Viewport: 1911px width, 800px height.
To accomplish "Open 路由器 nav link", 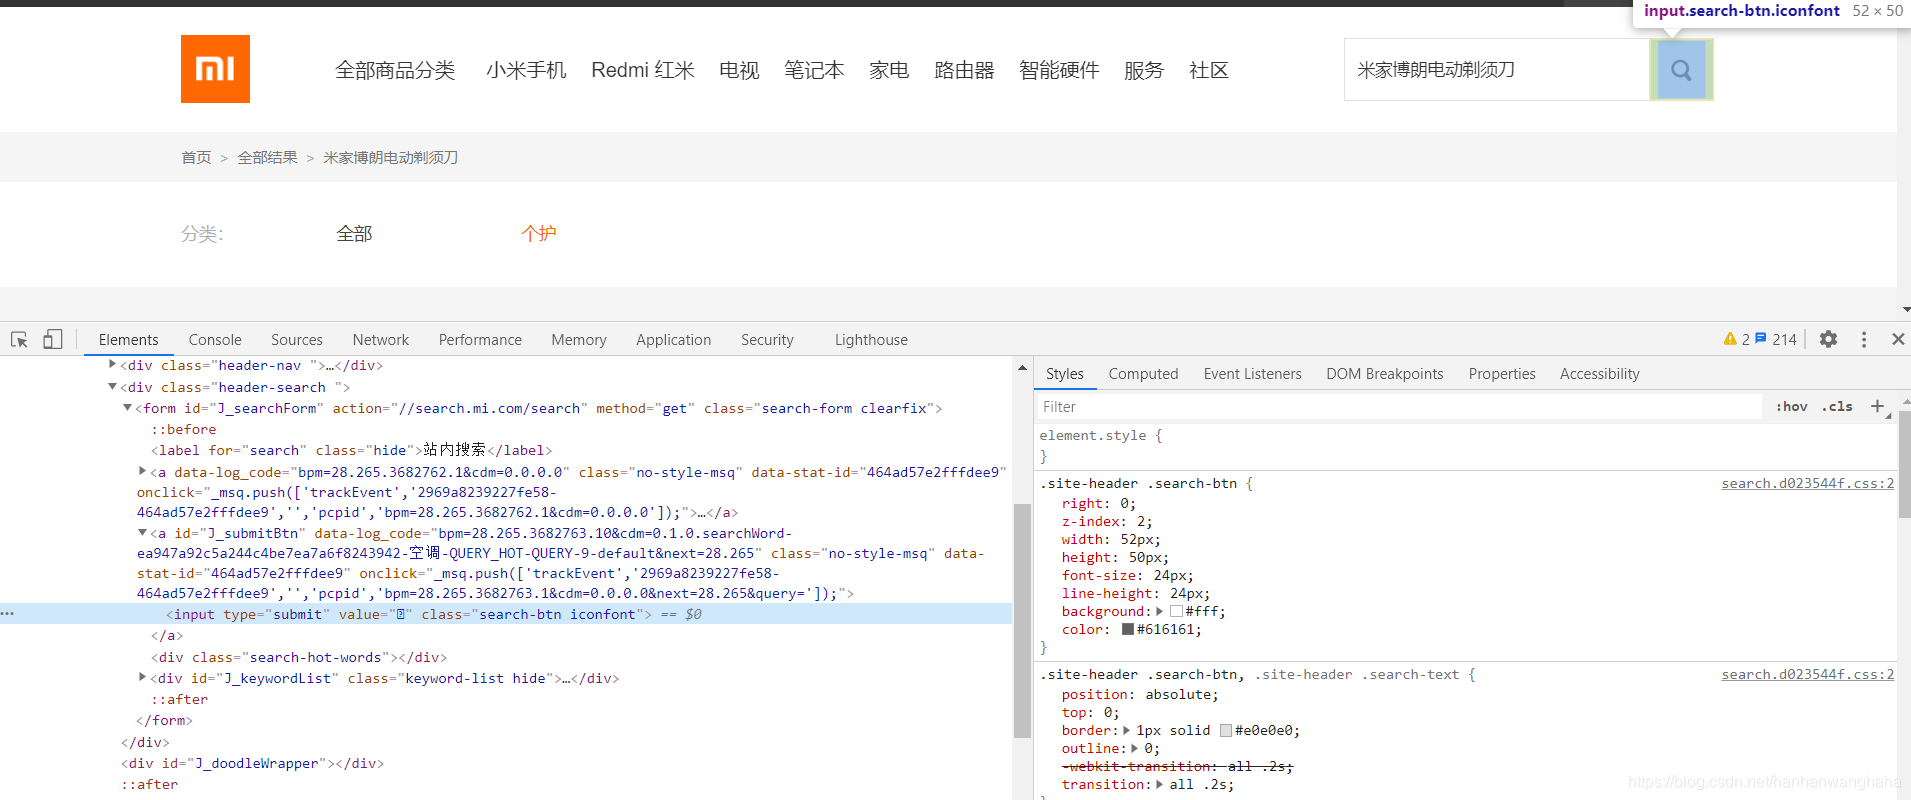I will point(964,70).
